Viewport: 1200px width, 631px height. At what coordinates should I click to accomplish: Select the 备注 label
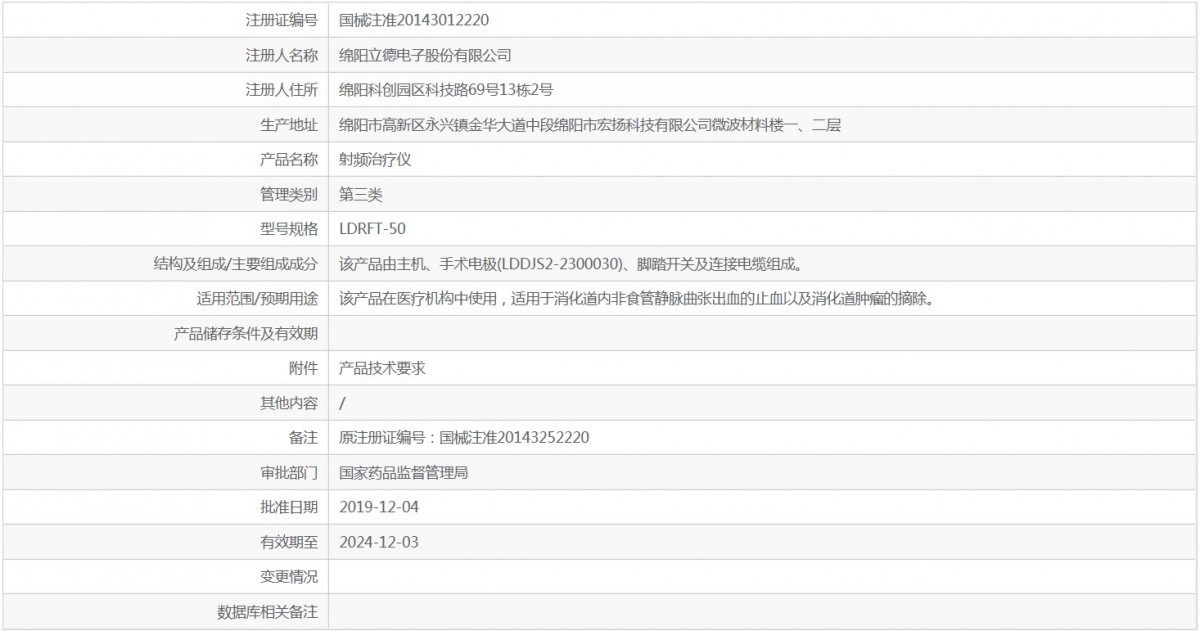coord(303,437)
